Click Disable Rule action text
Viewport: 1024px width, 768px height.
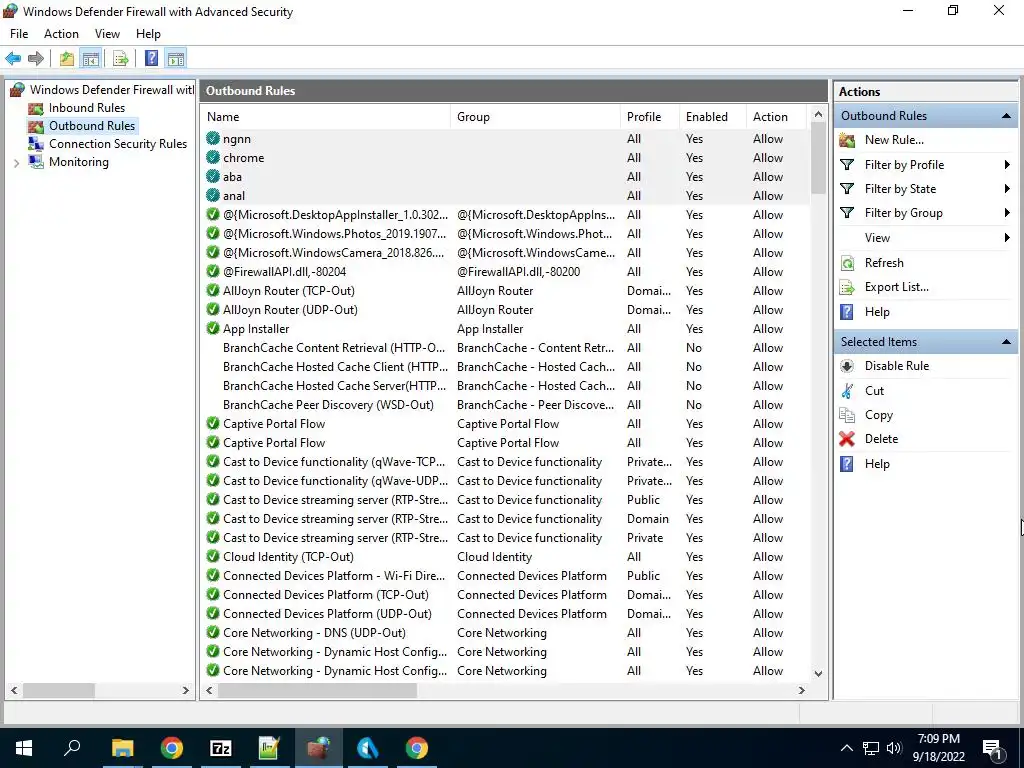[x=897, y=366]
